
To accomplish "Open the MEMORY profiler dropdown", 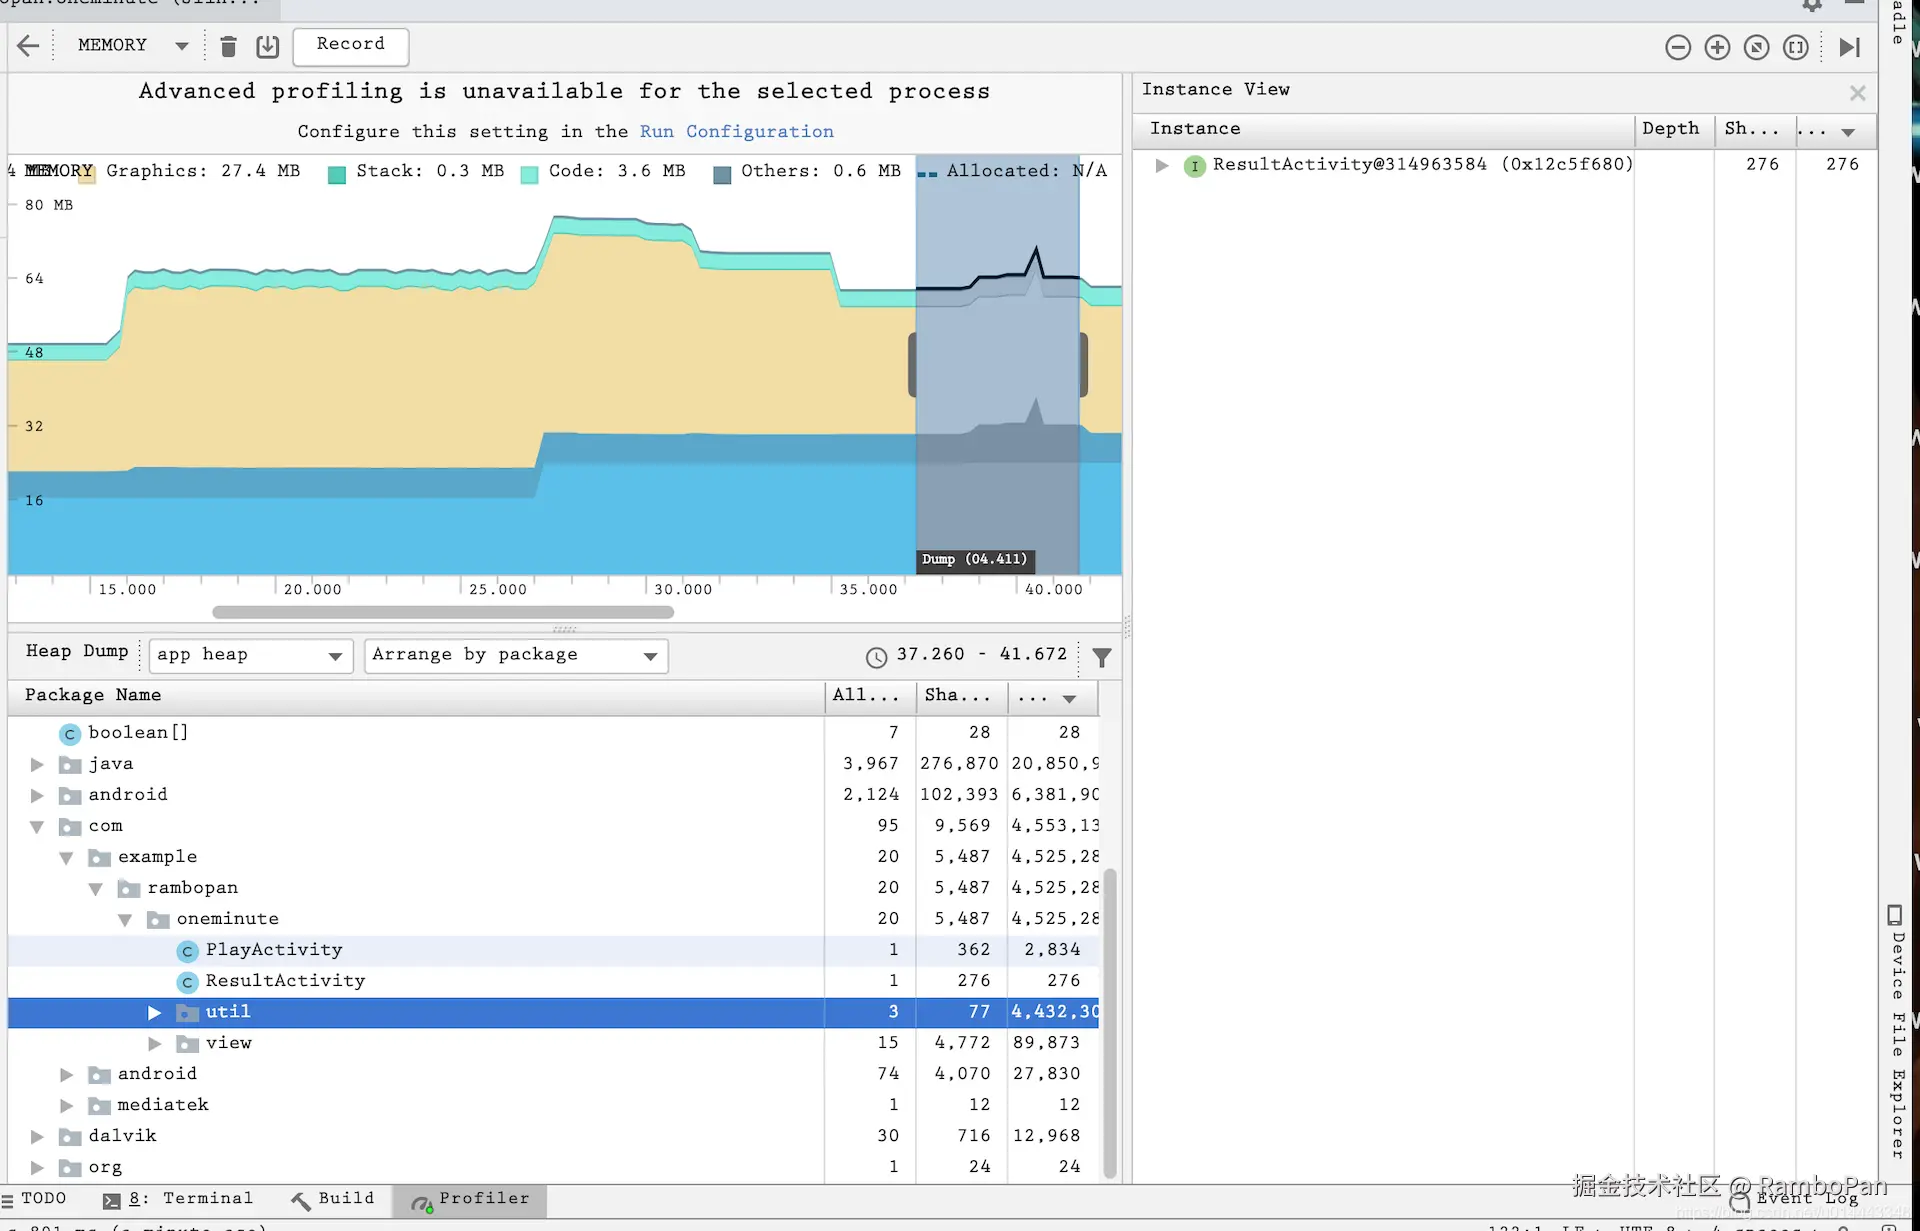I will tap(132, 45).
